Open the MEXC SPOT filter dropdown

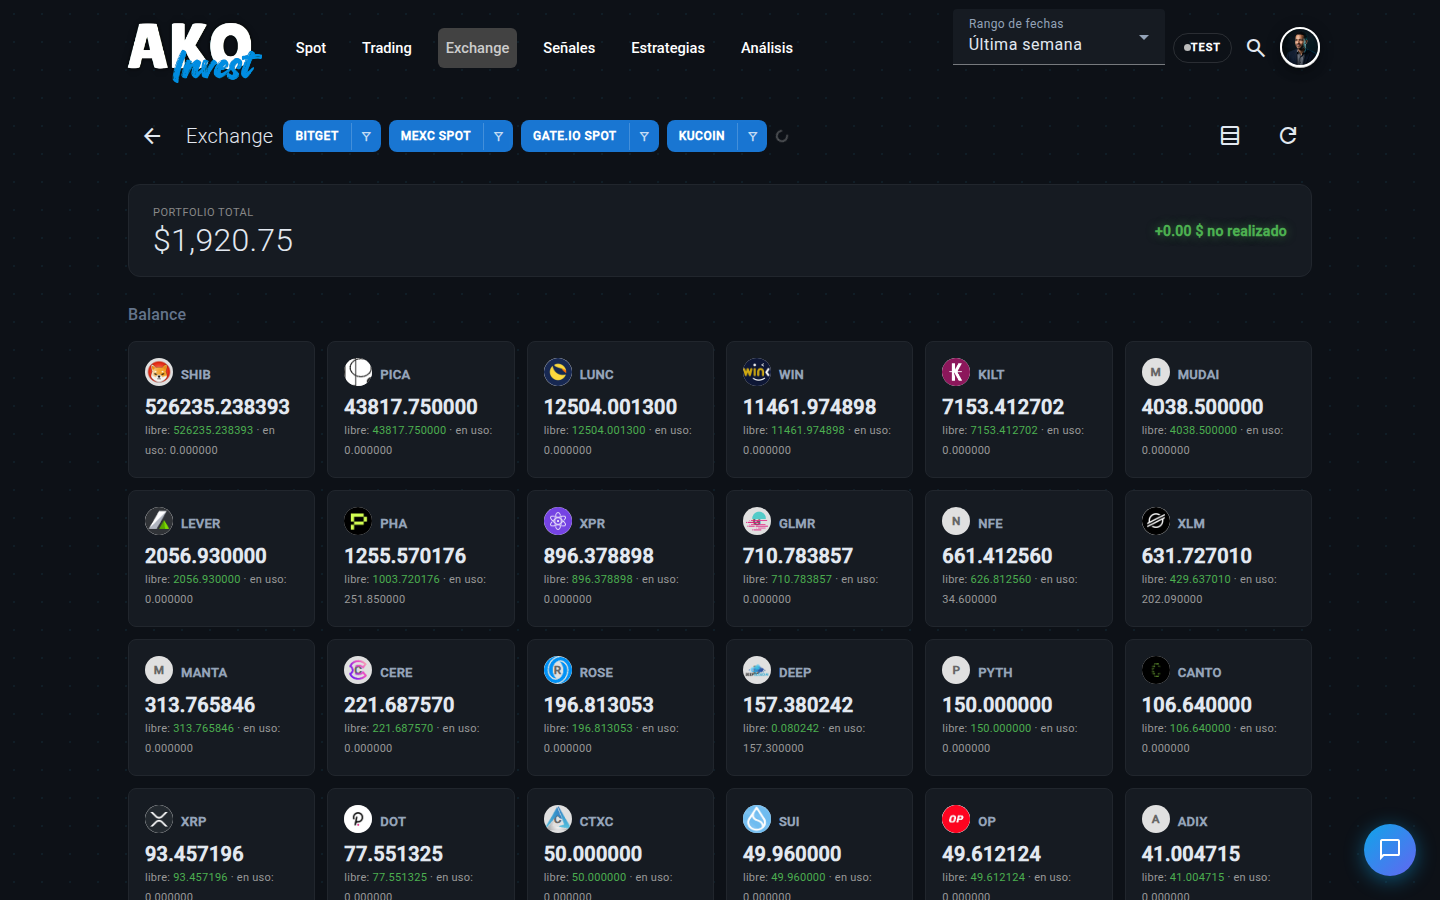(498, 136)
